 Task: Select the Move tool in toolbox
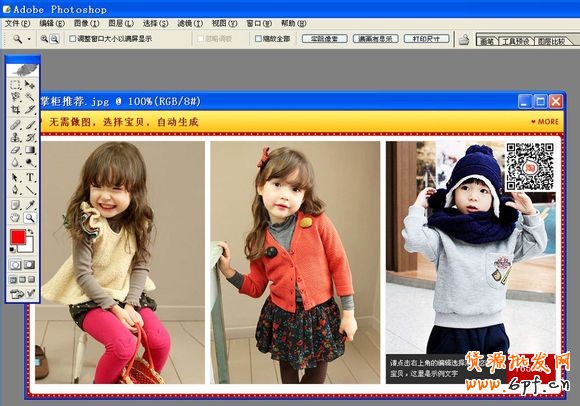point(30,85)
